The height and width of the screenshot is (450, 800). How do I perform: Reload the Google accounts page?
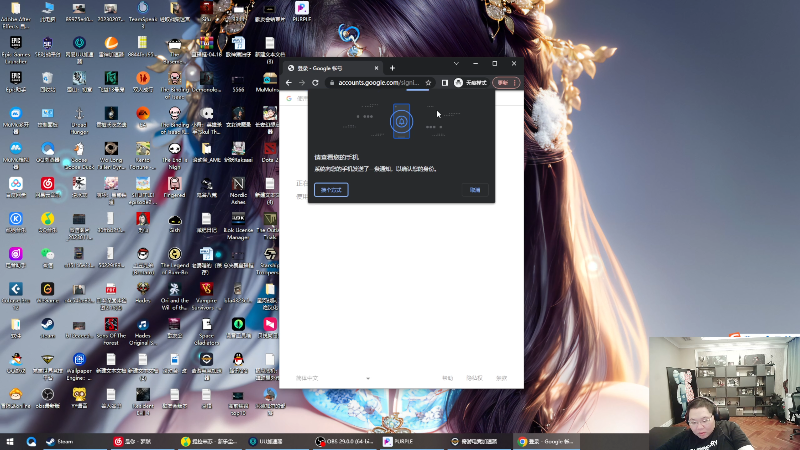[315, 83]
